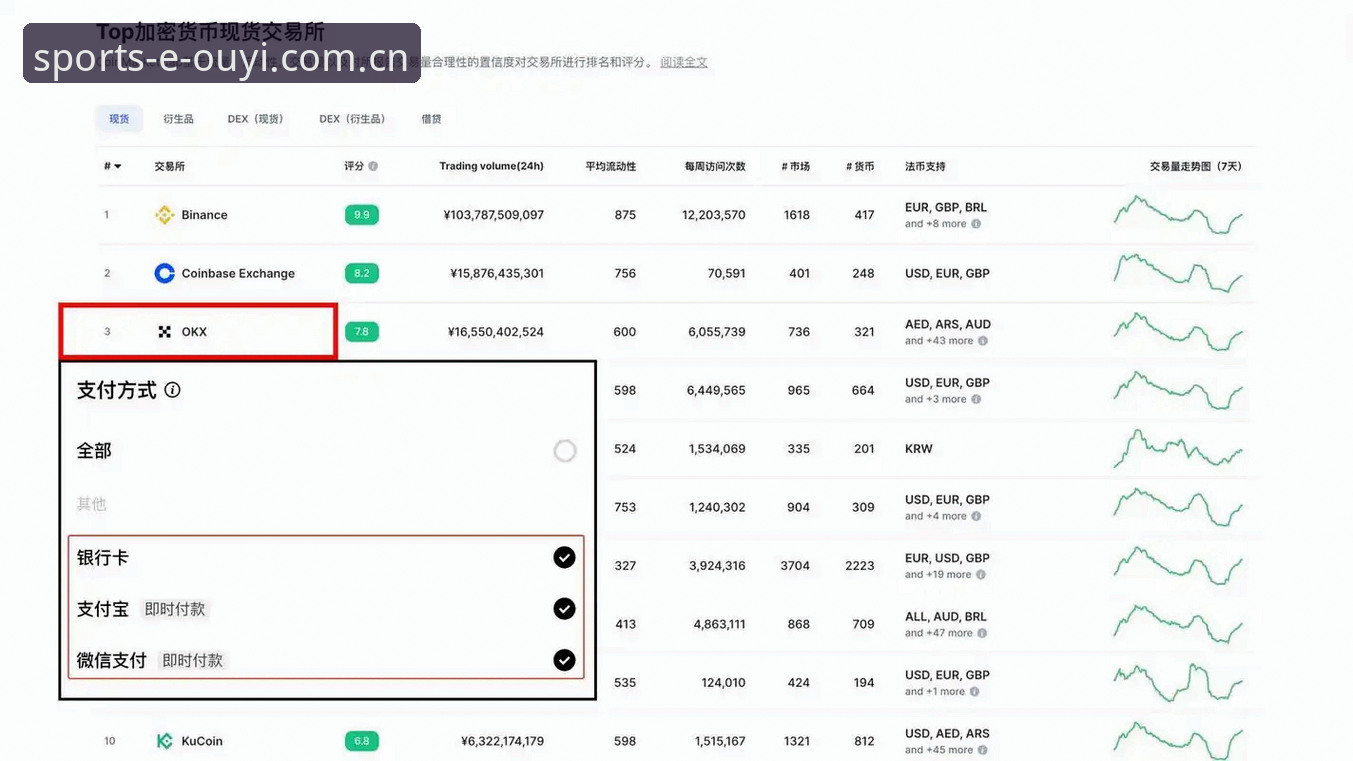
Task: Click the # 货币 column header
Action: [860, 166]
